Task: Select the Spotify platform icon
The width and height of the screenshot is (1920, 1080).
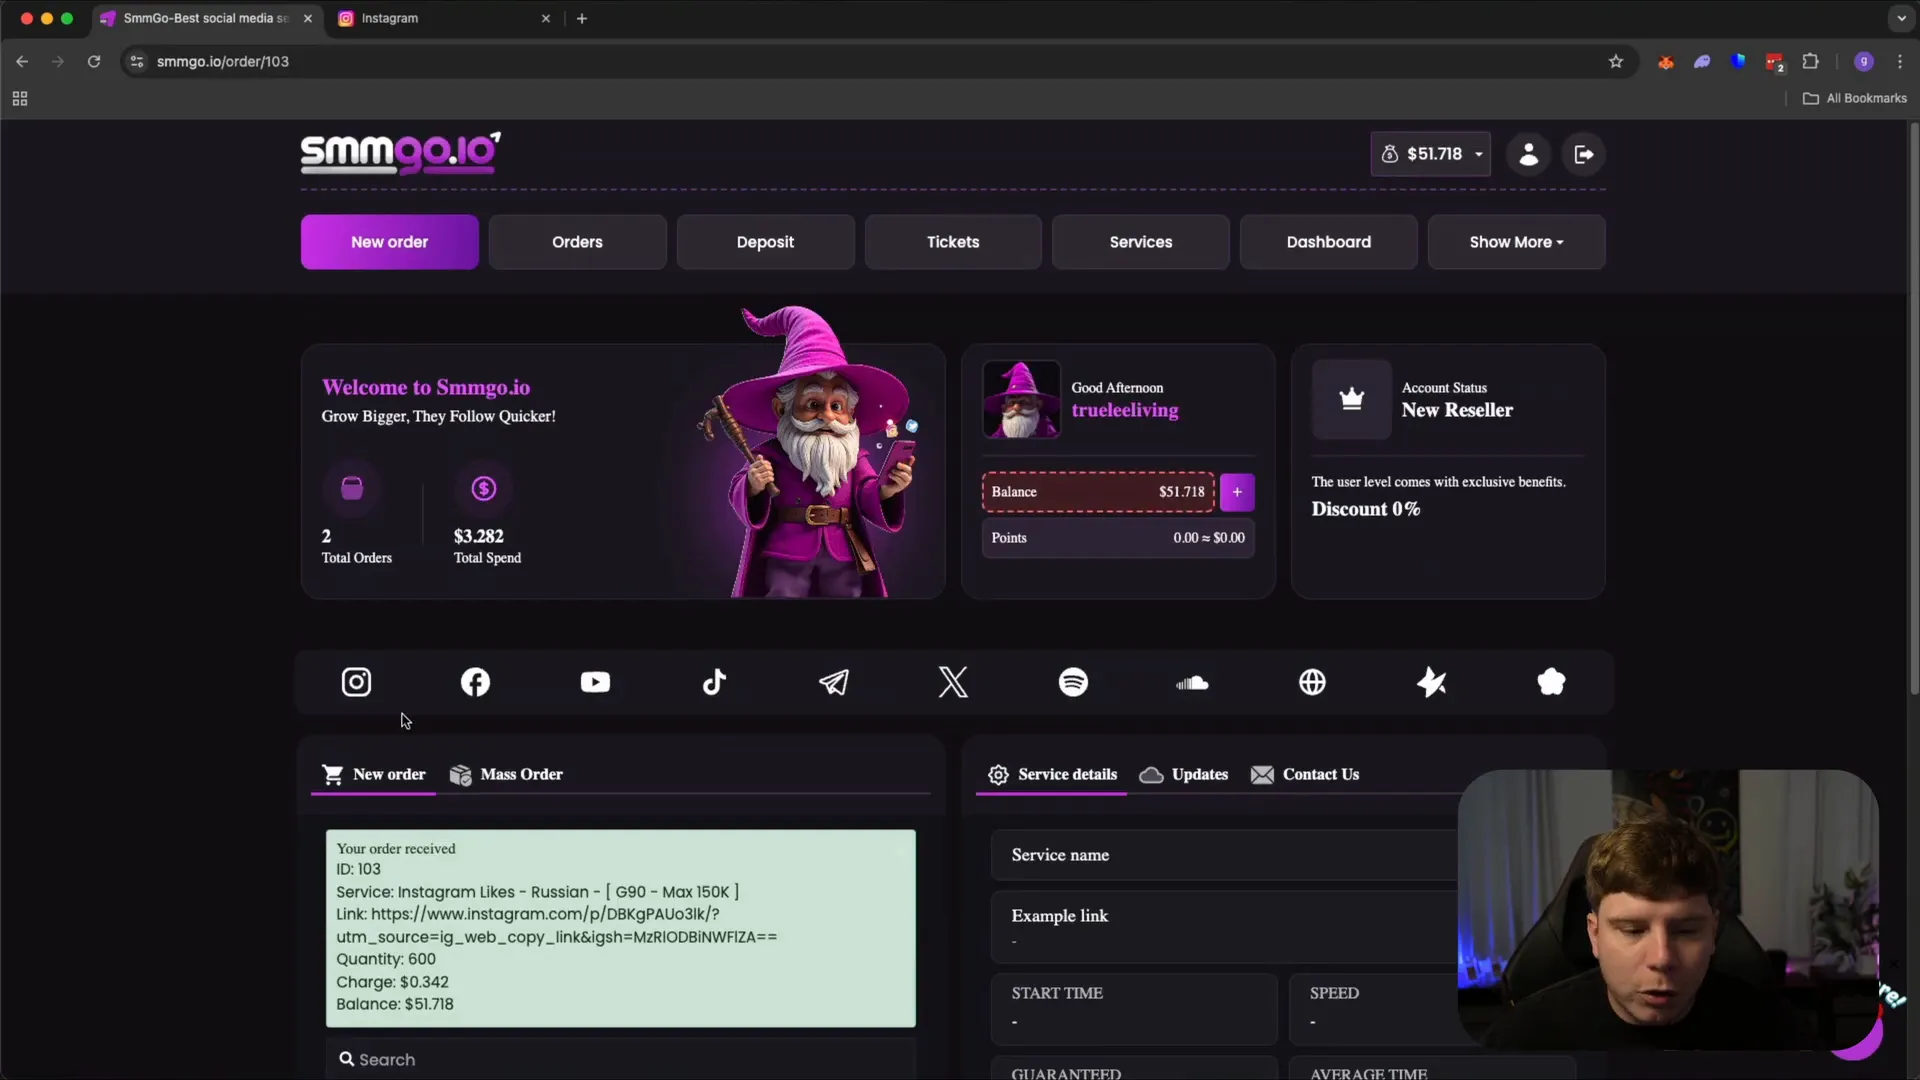Action: 1073,682
